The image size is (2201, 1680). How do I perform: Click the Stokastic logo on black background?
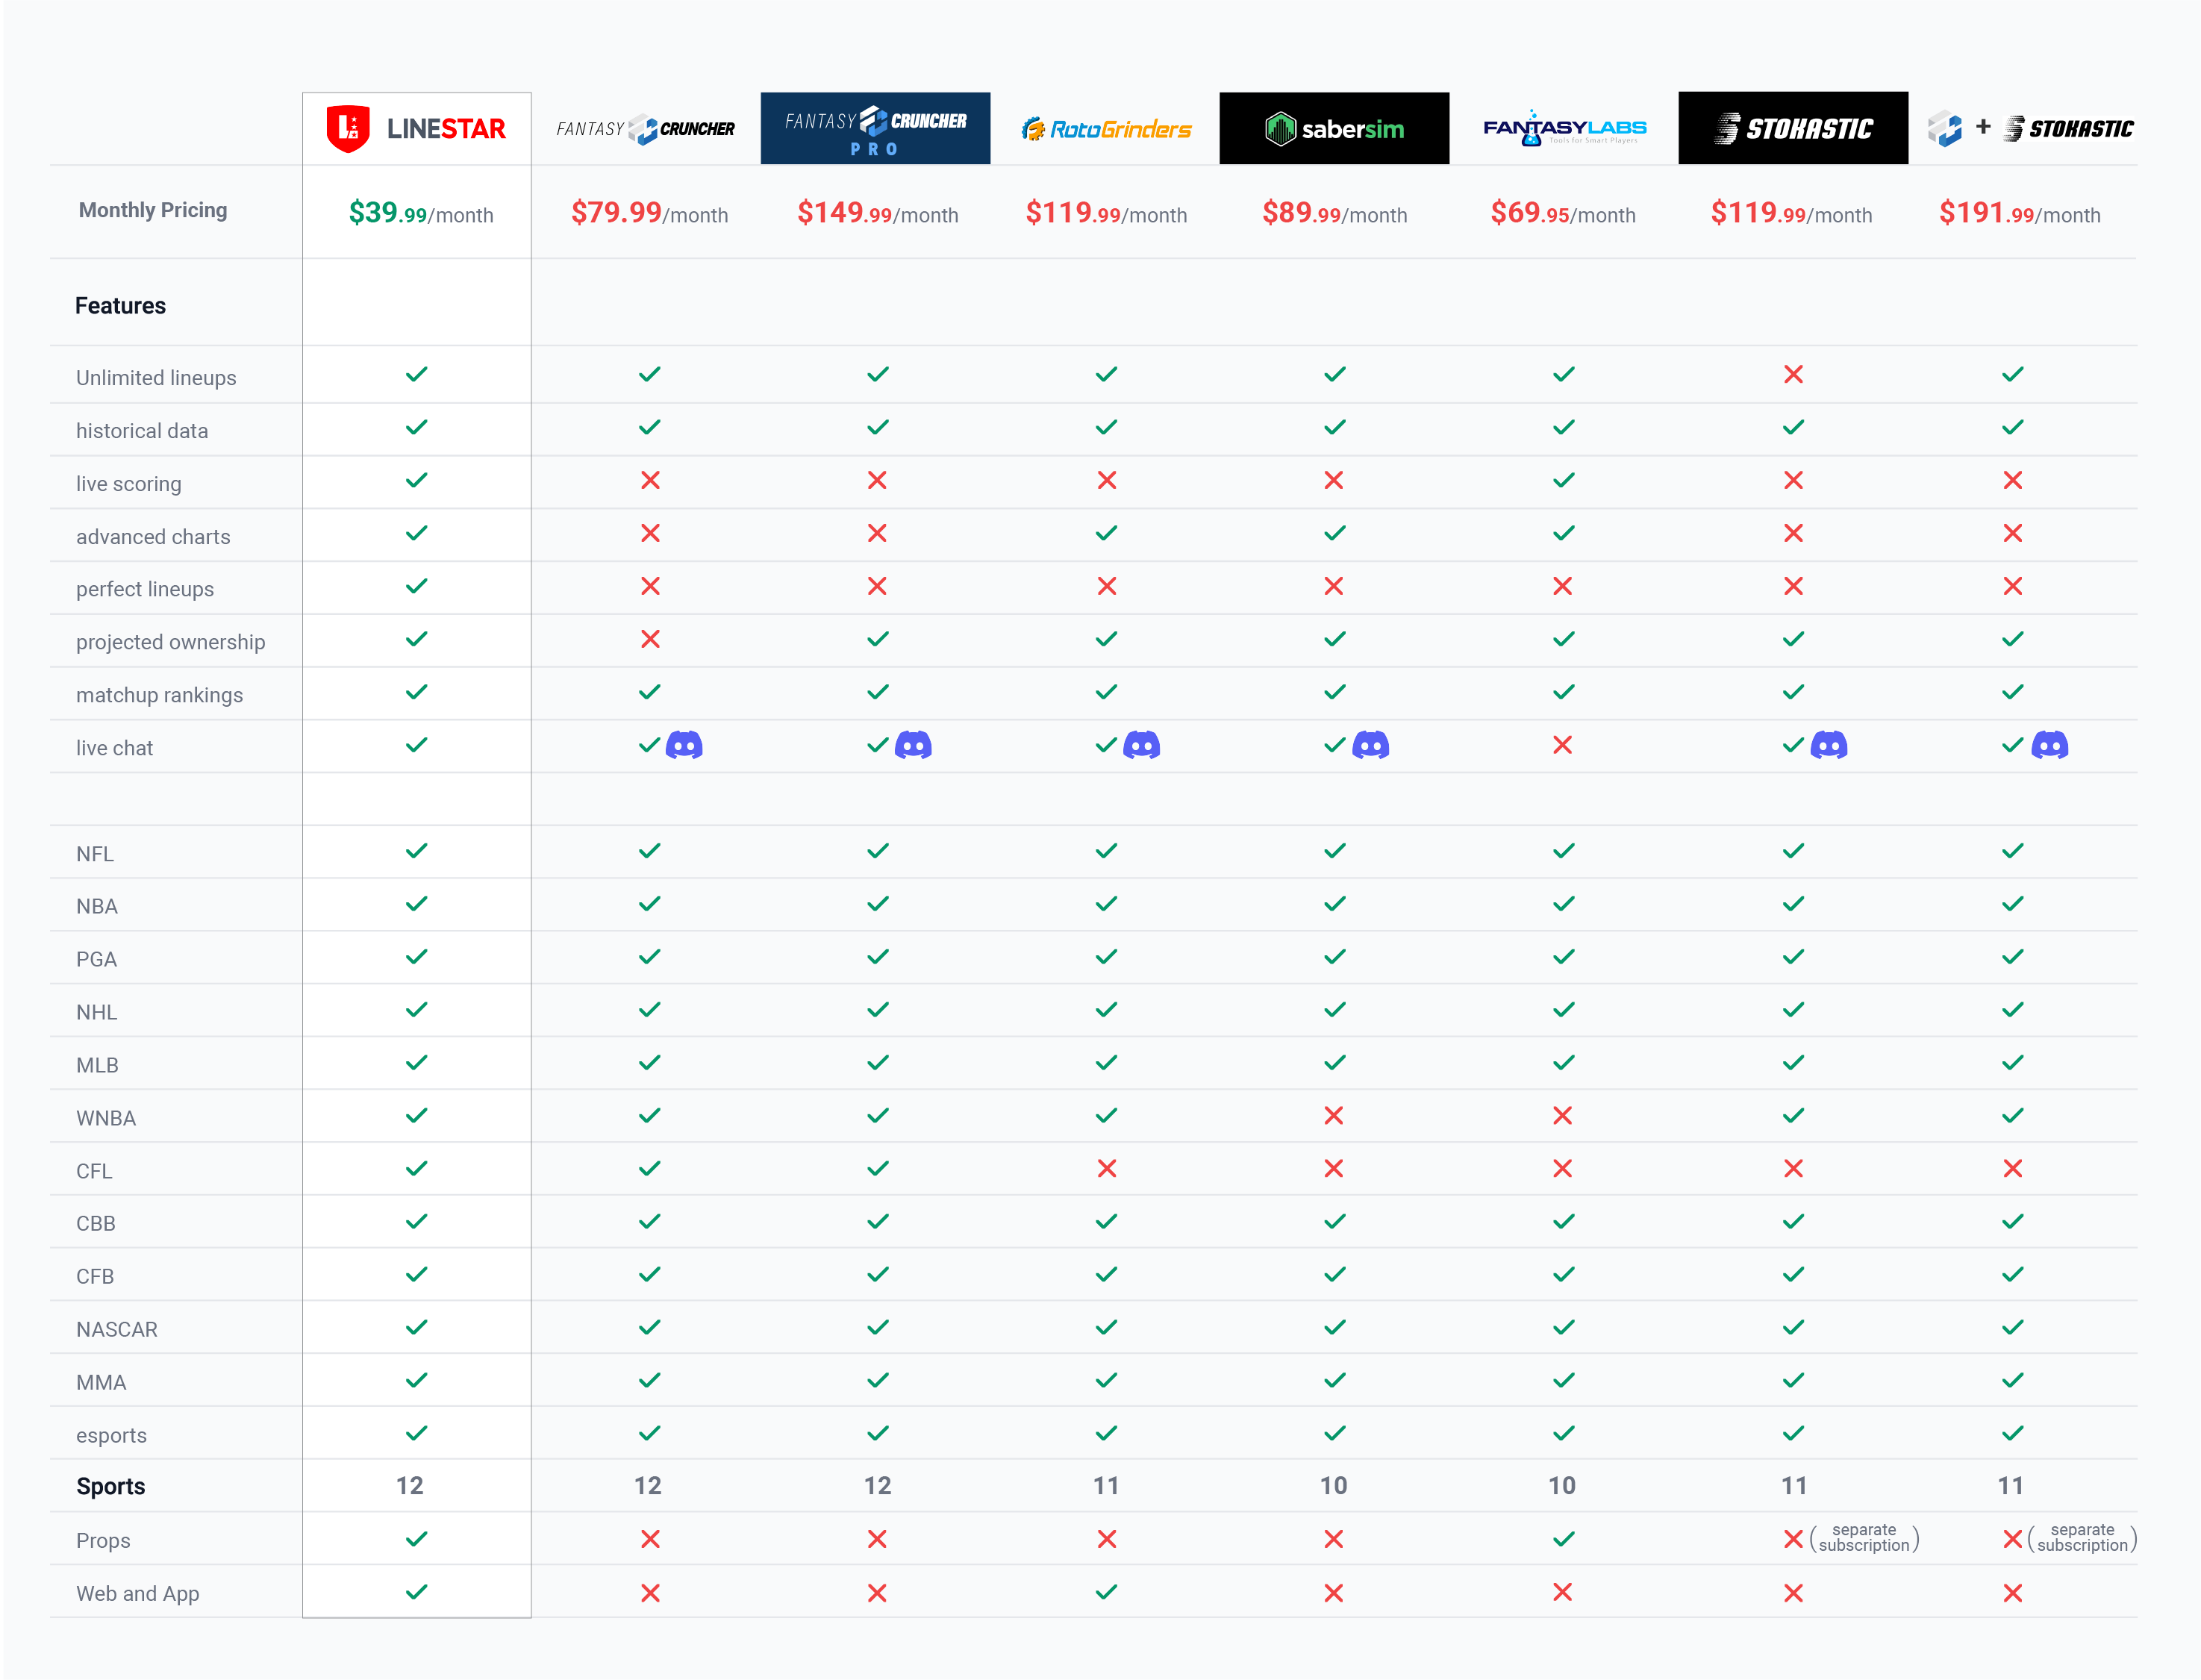[x=1793, y=129]
